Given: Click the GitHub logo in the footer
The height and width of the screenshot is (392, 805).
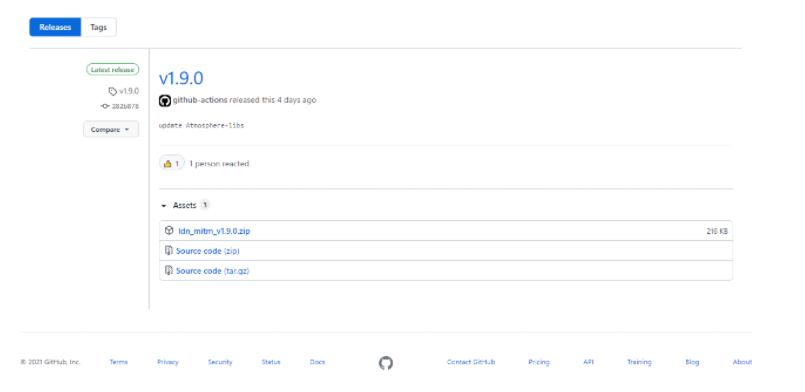Looking at the screenshot, I should click(x=386, y=363).
